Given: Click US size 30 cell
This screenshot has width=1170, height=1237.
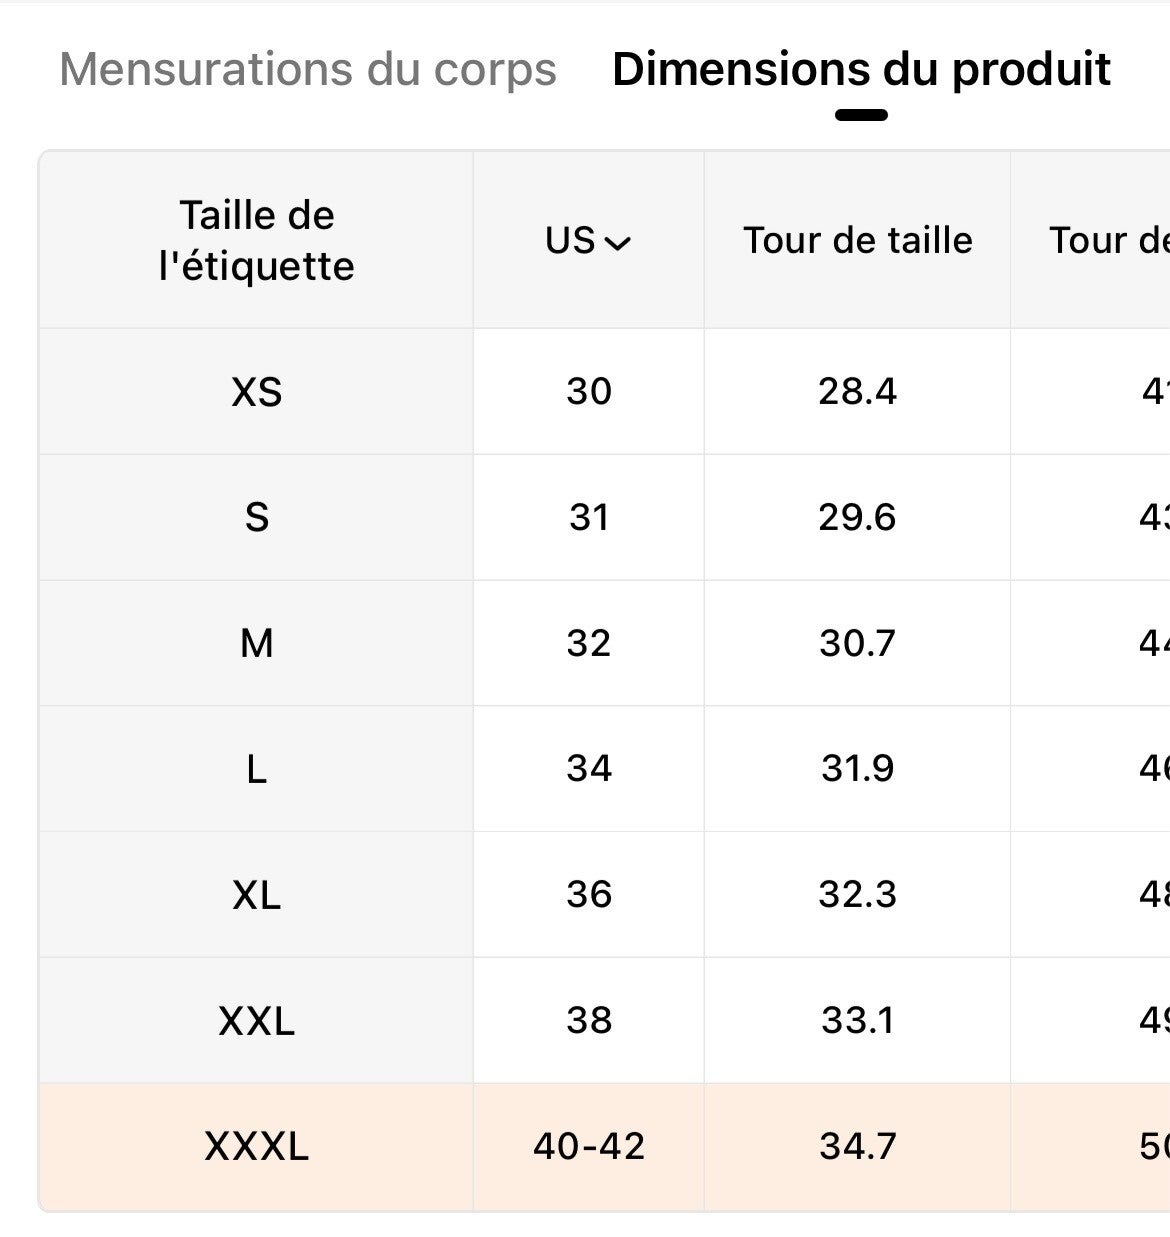Looking at the screenshot, I should 588,392.
